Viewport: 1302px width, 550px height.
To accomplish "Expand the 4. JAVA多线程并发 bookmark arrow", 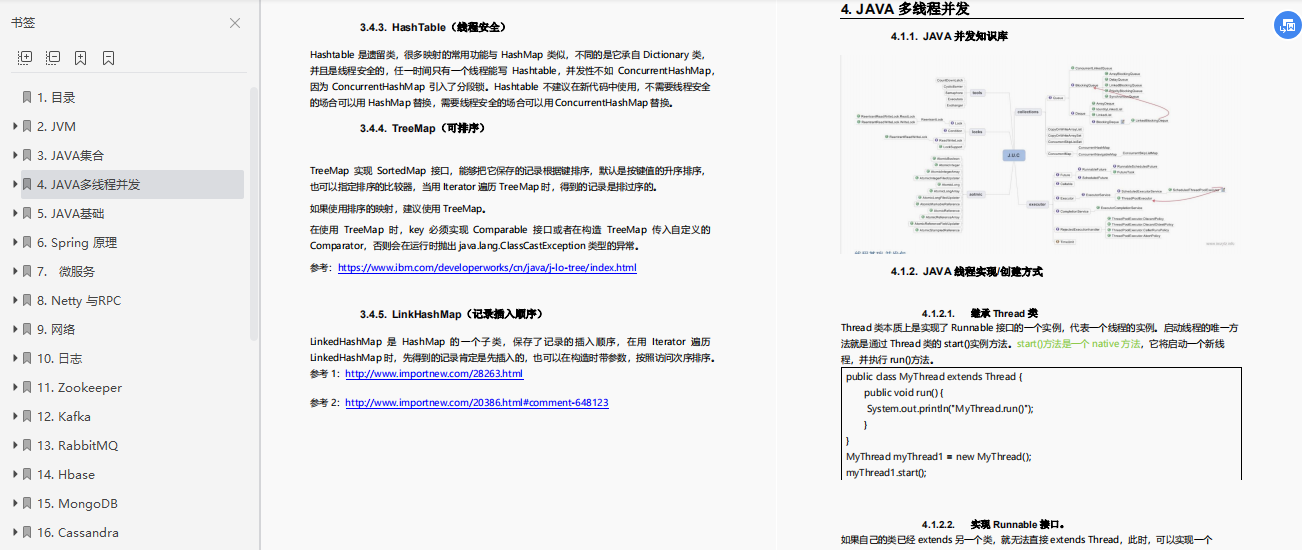I will [x=15, y=184].
